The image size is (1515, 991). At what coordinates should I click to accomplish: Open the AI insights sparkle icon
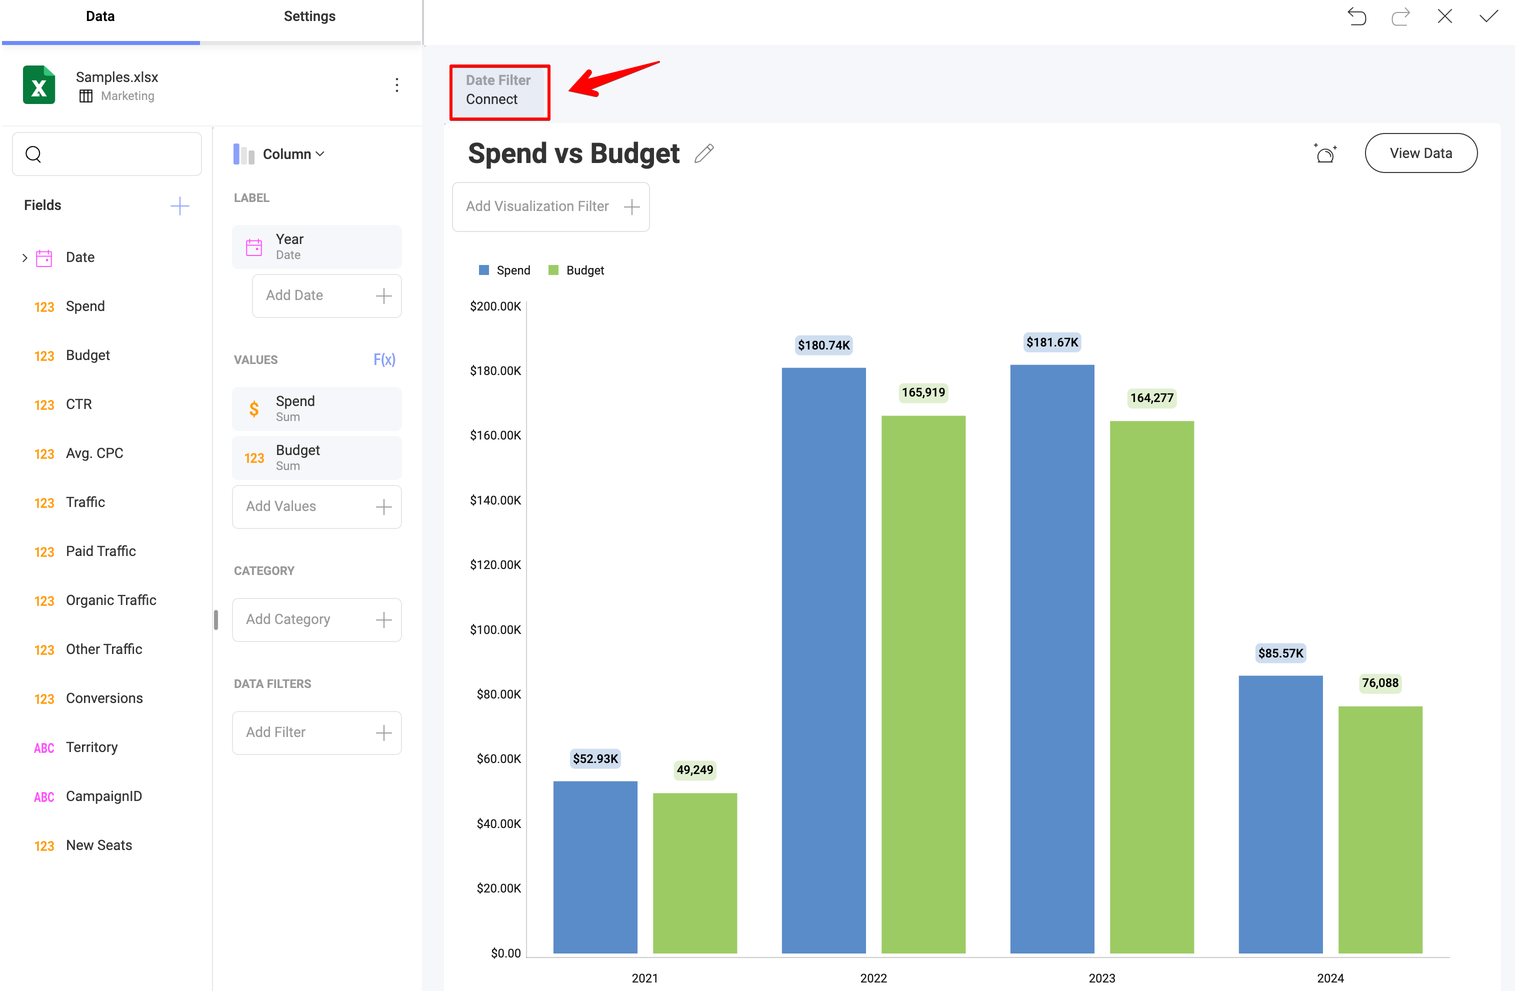point(1325,153)
